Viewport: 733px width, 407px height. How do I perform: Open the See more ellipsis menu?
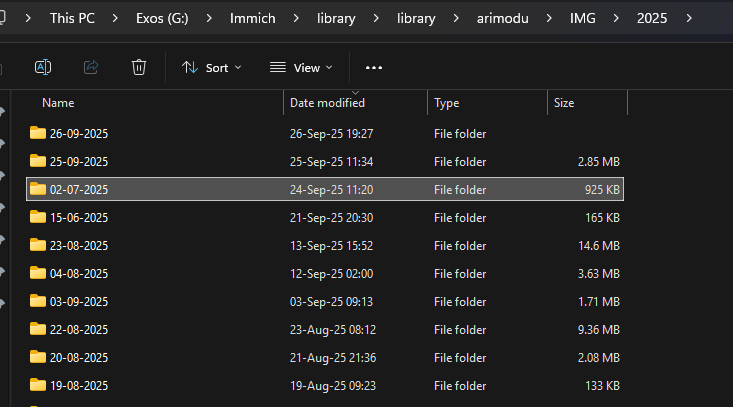point(374,67)
